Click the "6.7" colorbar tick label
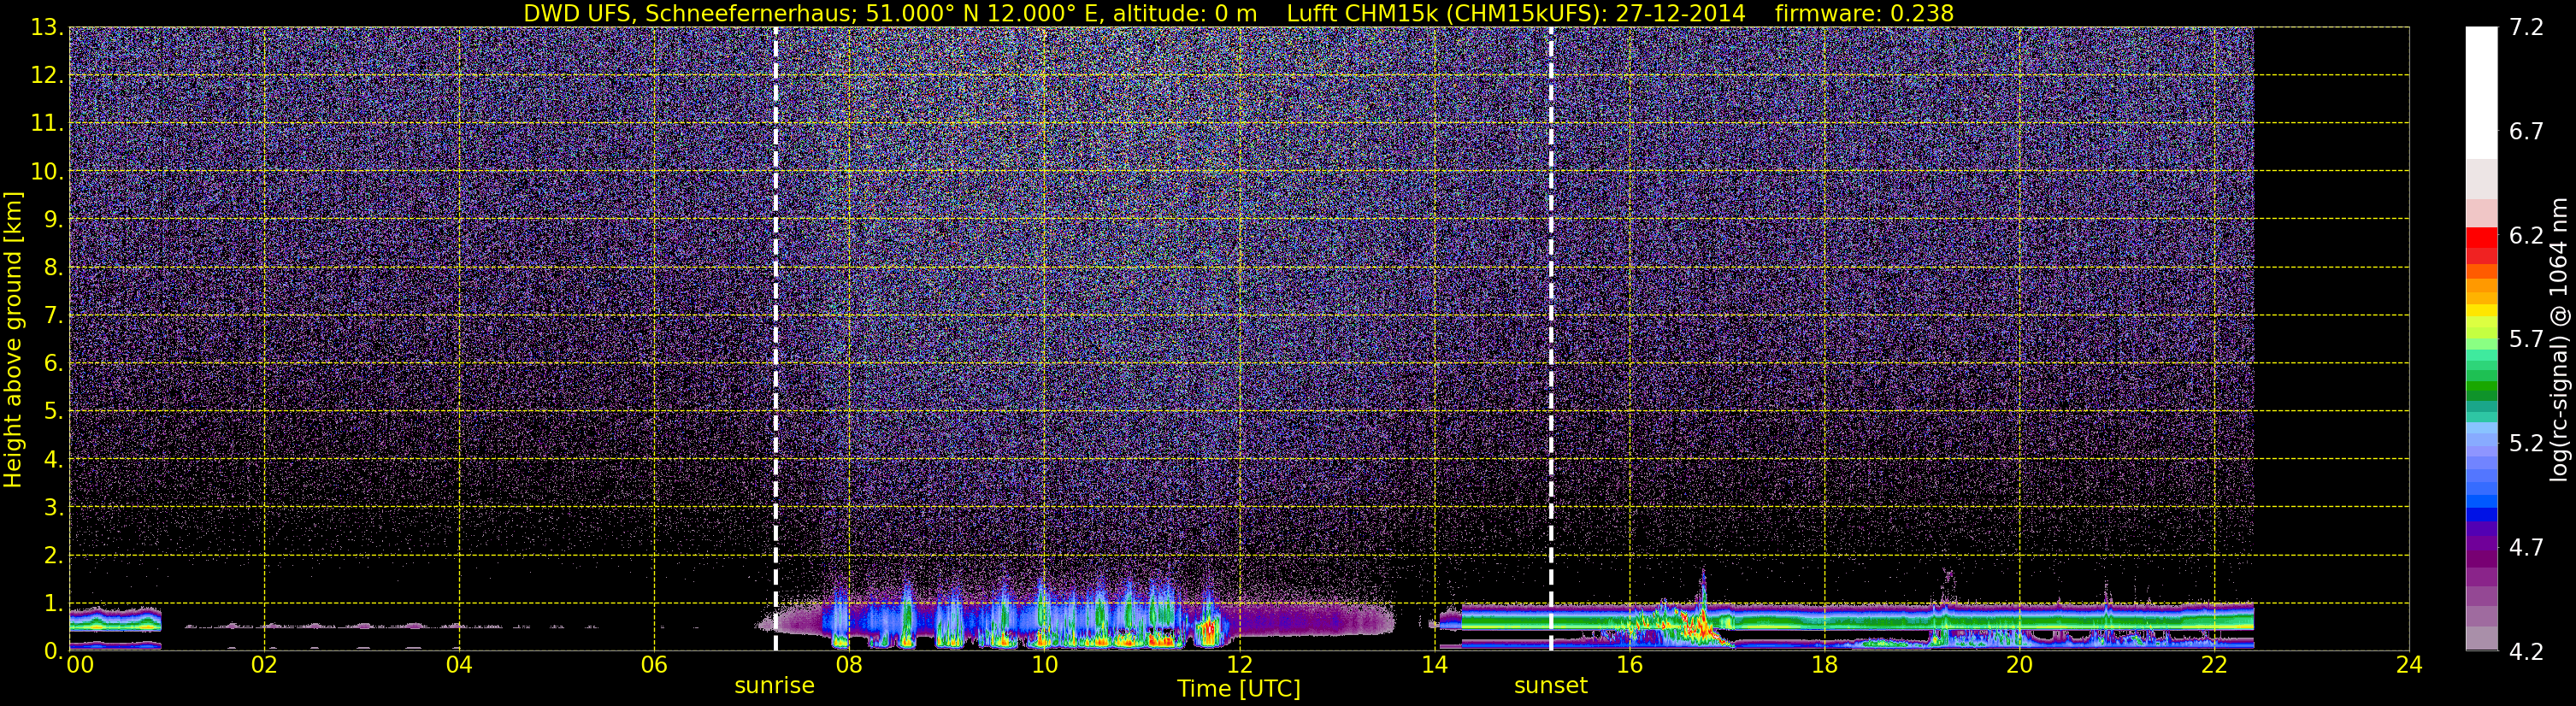 [2526, 131]
